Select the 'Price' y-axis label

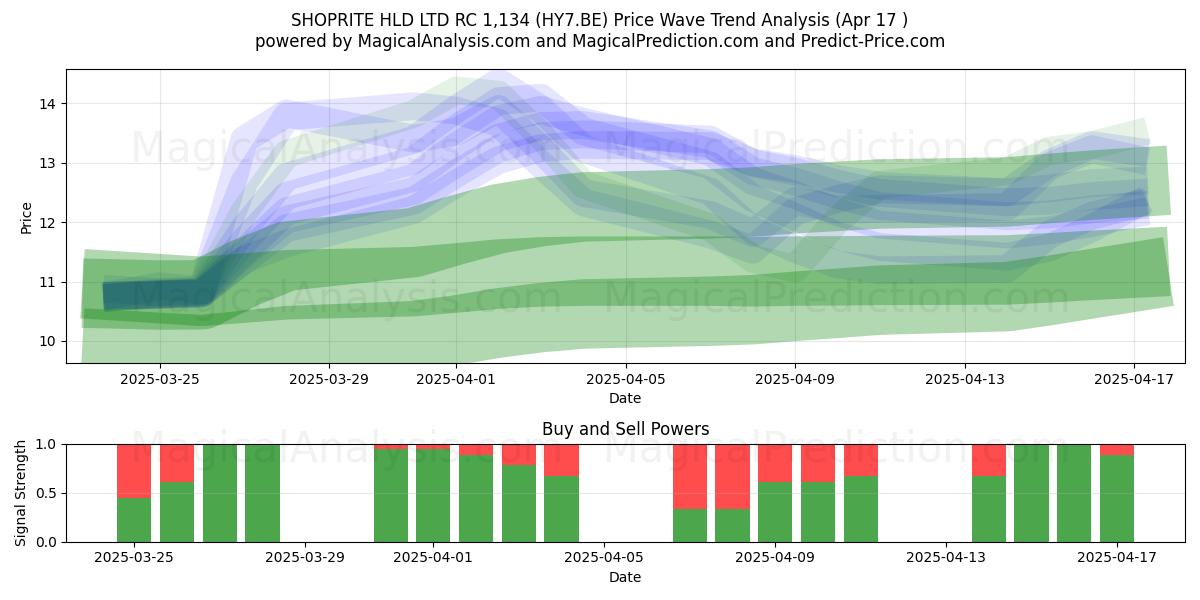click(27, 217)
